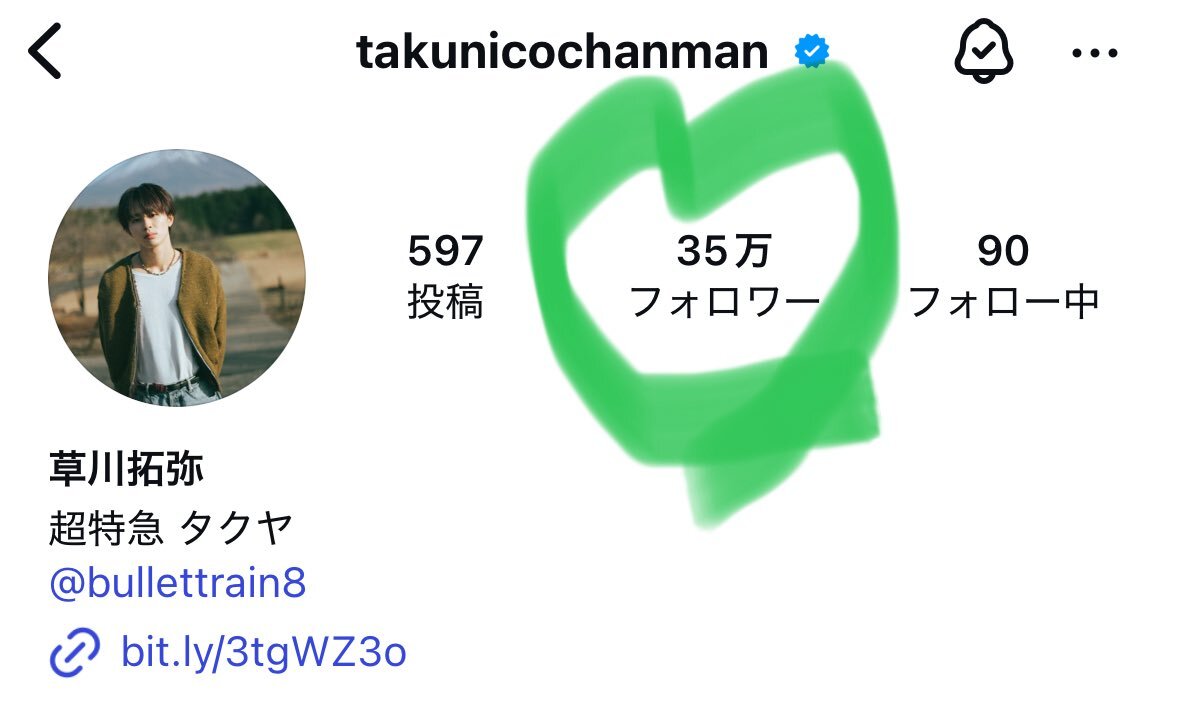
Task: Open the @bullettrain8 mention
Action: coord(177,583)
